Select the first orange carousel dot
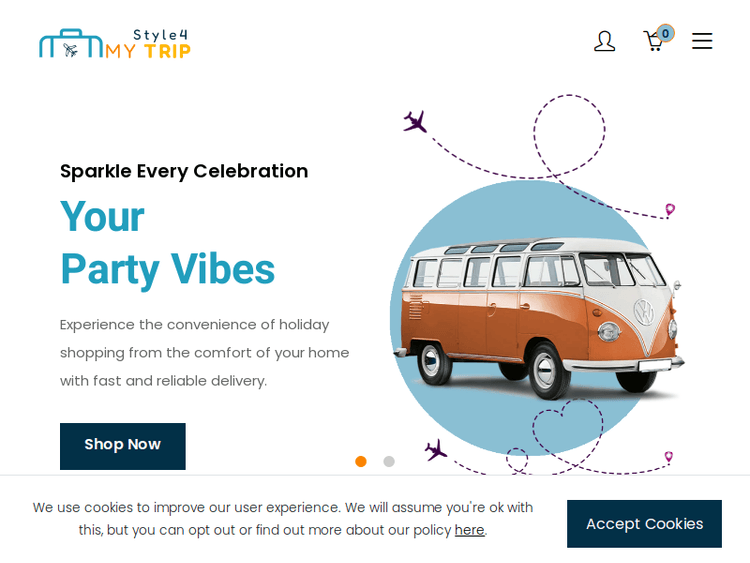This screenshot has width=750, height=563. (361, 461)
